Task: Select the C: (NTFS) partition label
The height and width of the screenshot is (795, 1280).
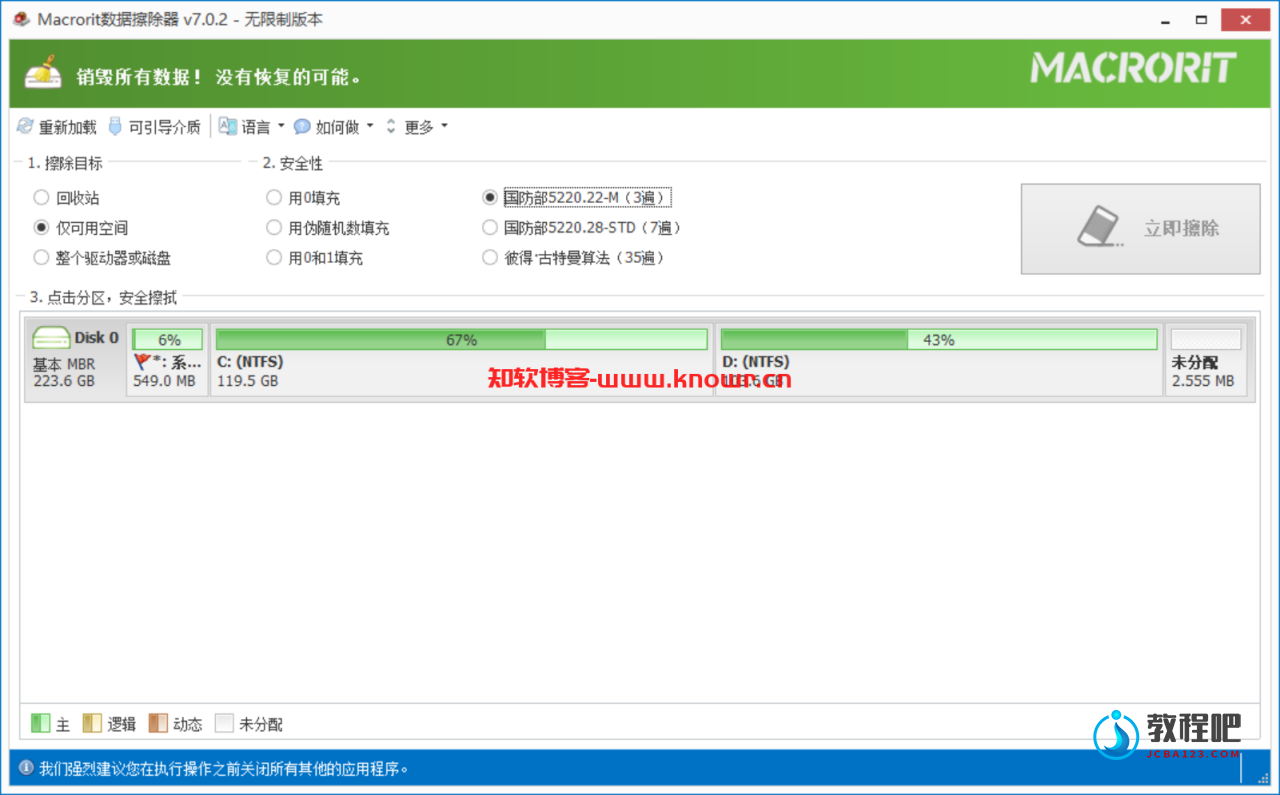Action: point(250,362)
